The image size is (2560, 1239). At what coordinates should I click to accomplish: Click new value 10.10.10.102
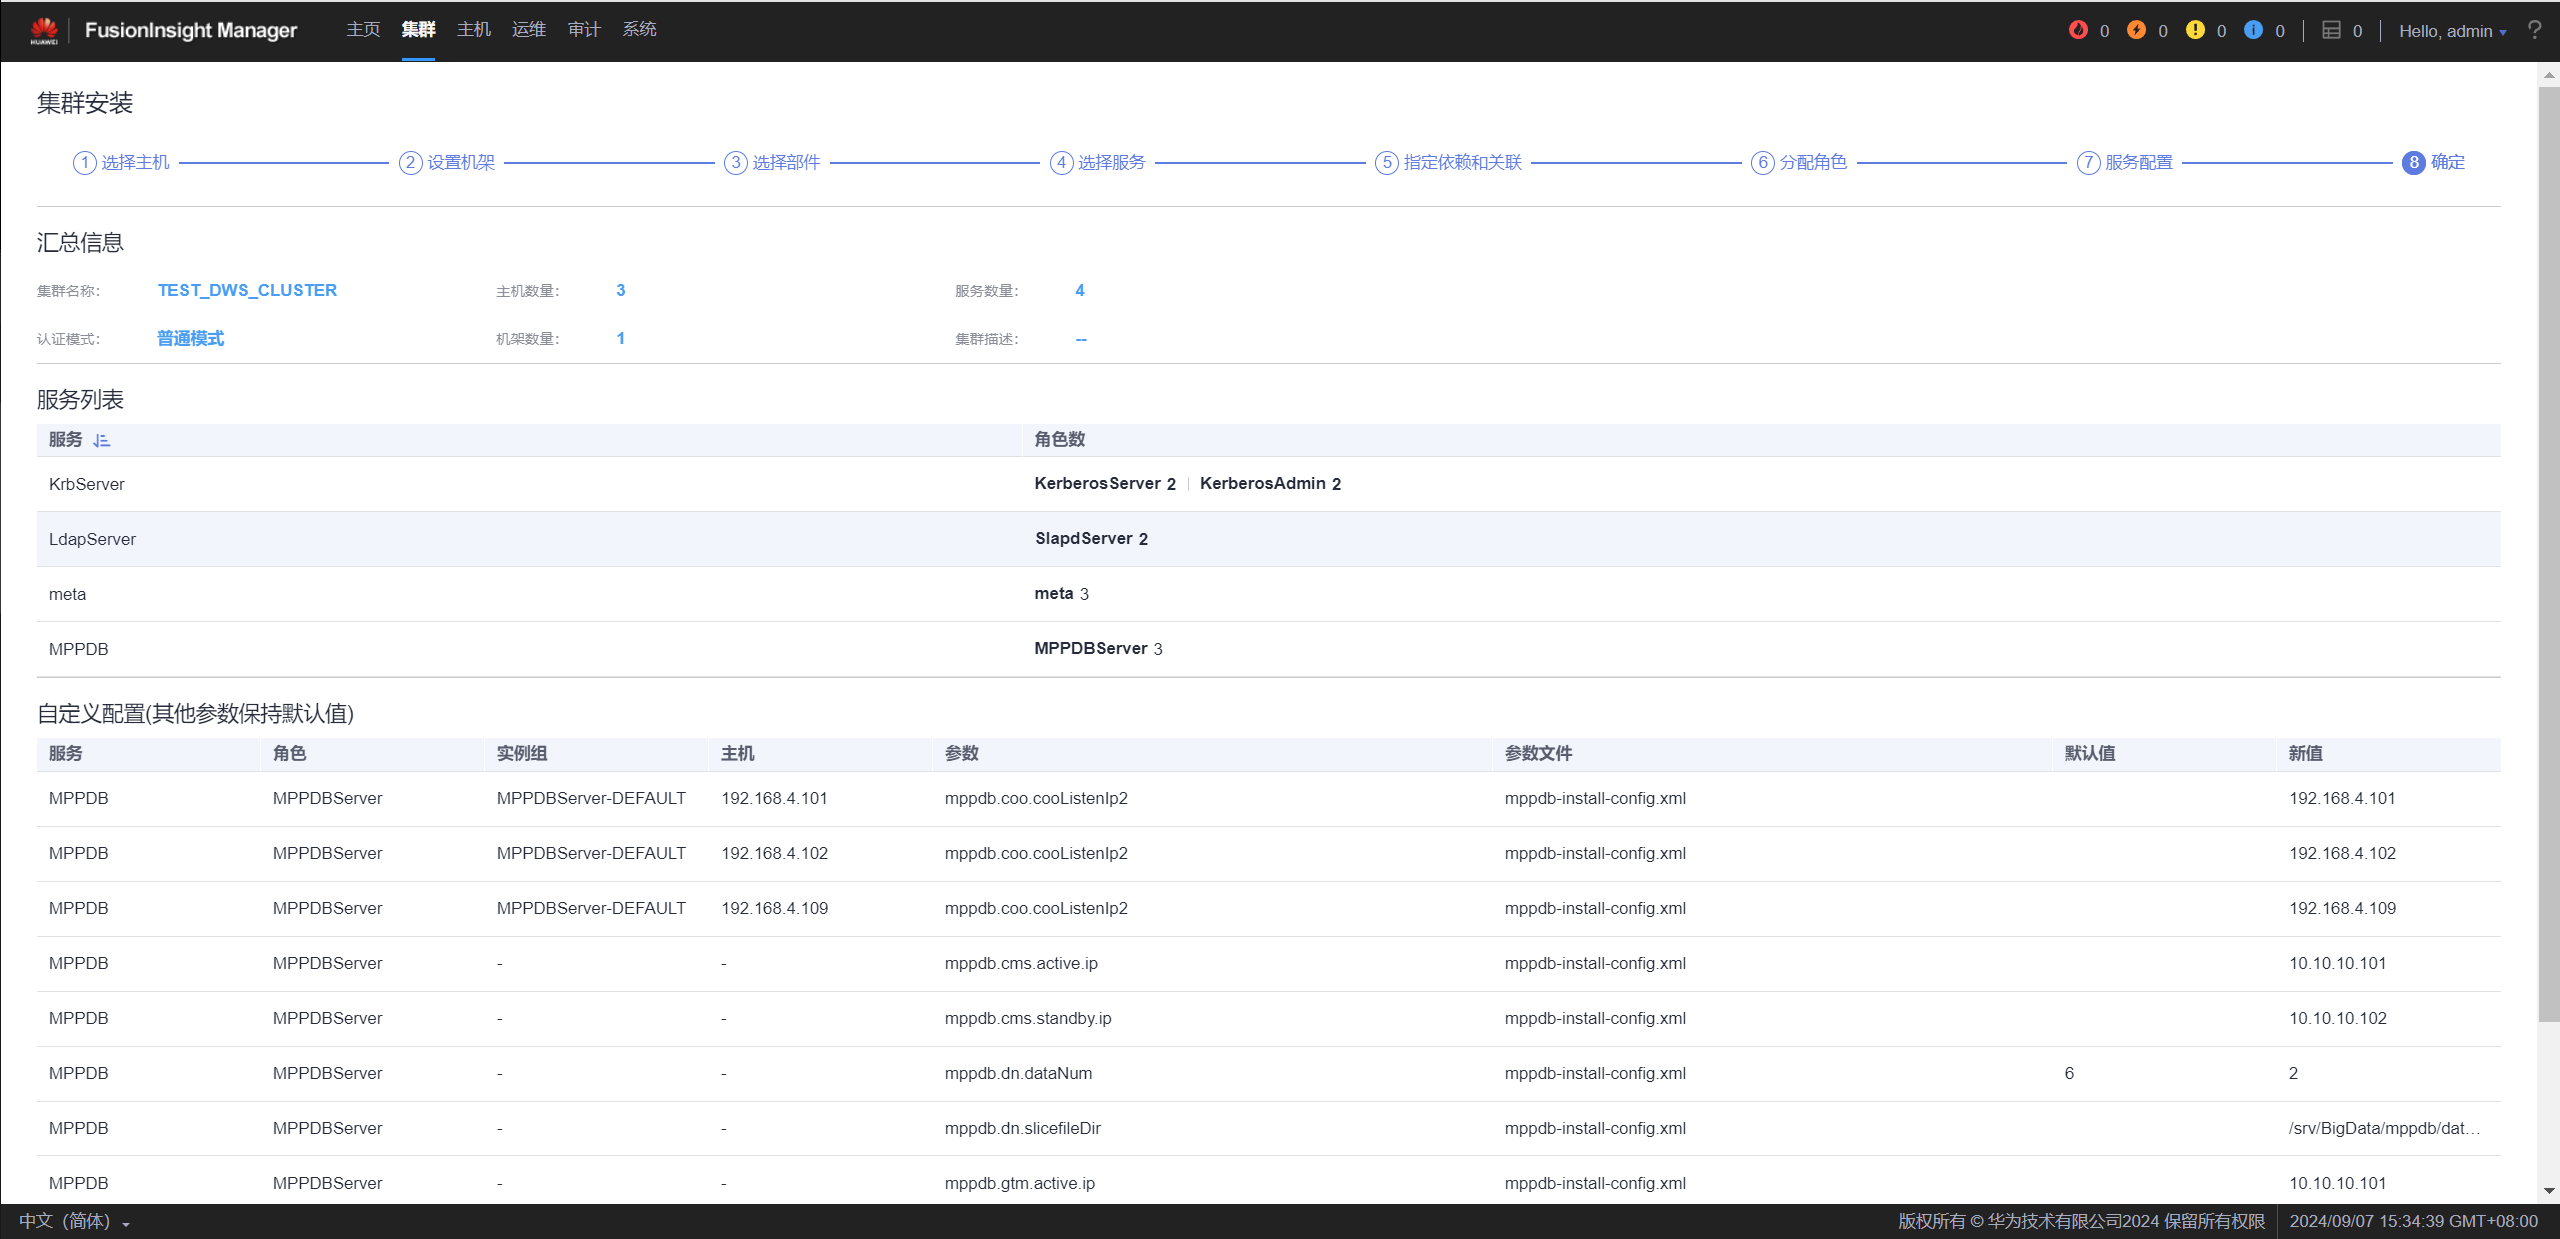tap(2337, 1018)
